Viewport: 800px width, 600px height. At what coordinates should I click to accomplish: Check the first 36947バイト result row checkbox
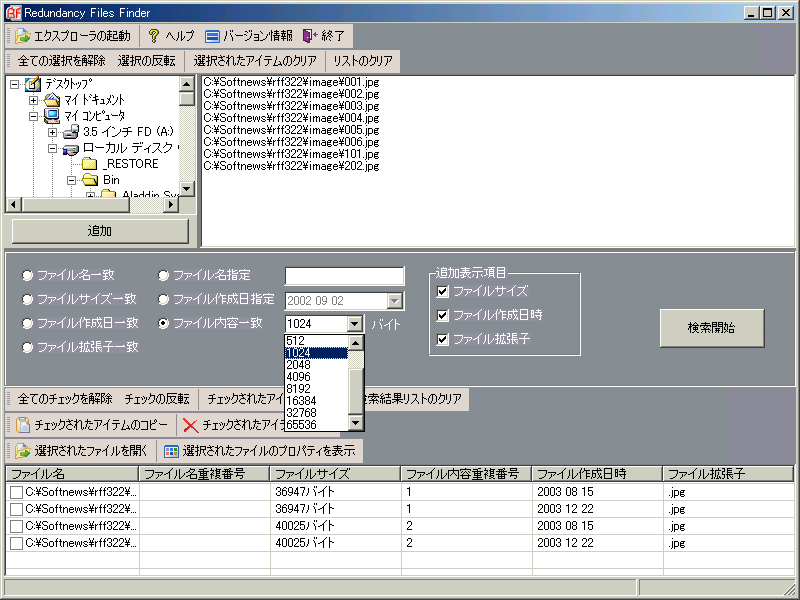(16, 492)
